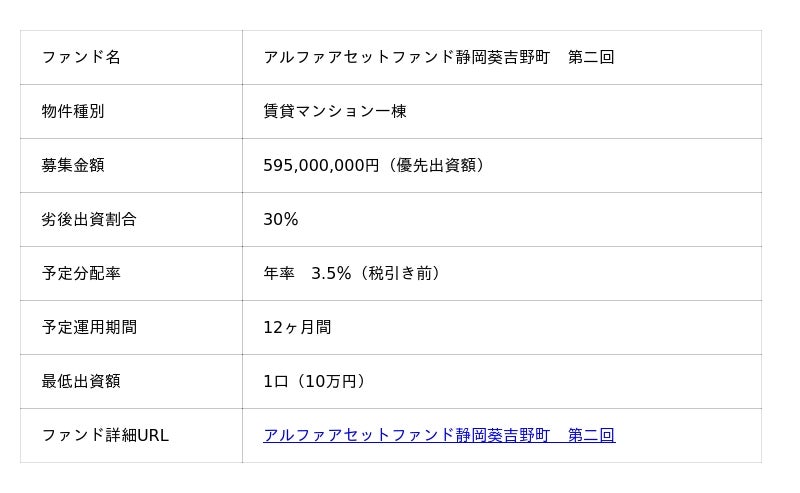Screen dimensions: 800x493
Task: Select the 595,000,000円 amount
Action: click(x=321, y=165)
